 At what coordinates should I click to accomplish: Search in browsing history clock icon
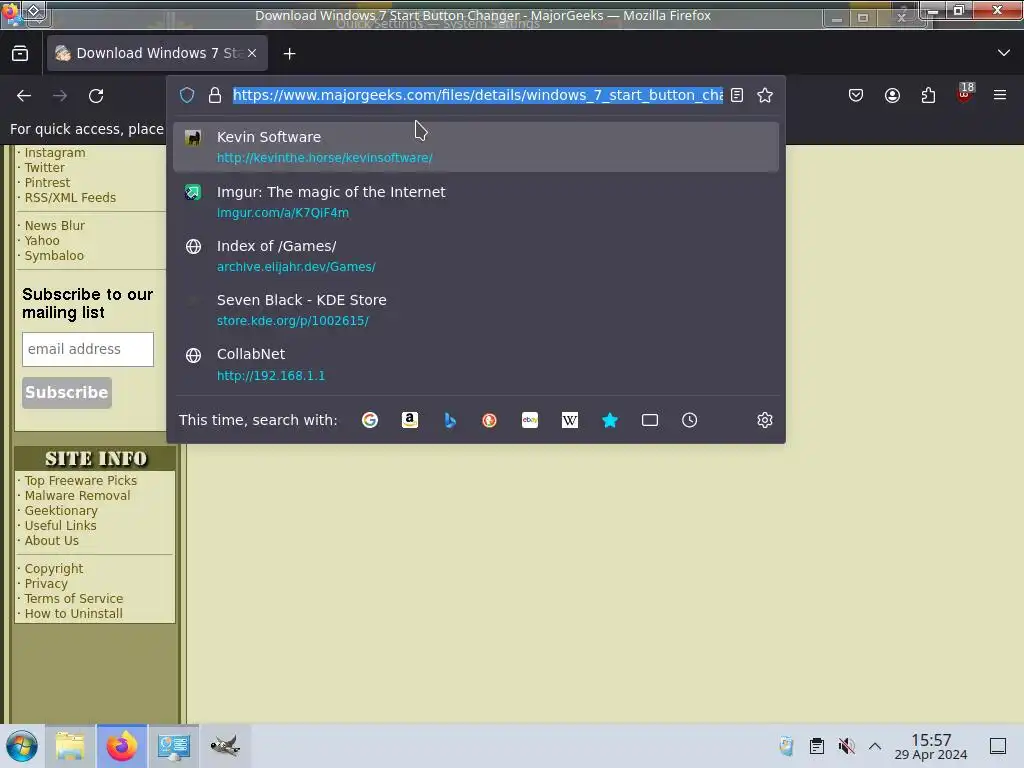690,420
